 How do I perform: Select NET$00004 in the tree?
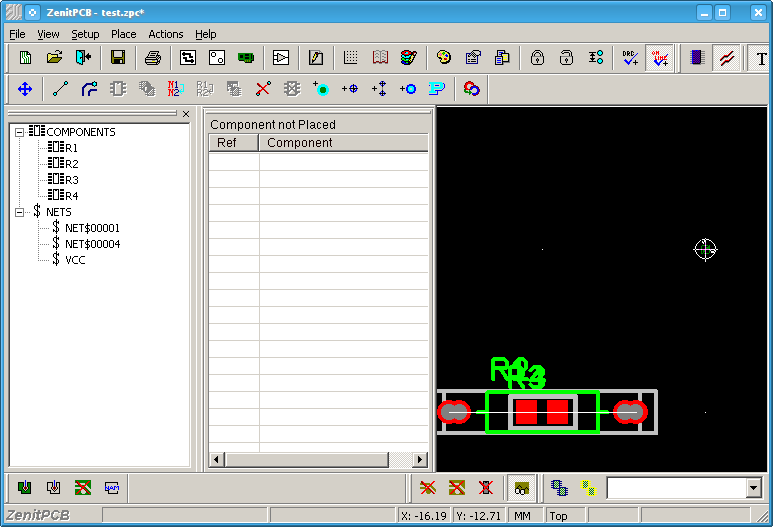(93, 244)
